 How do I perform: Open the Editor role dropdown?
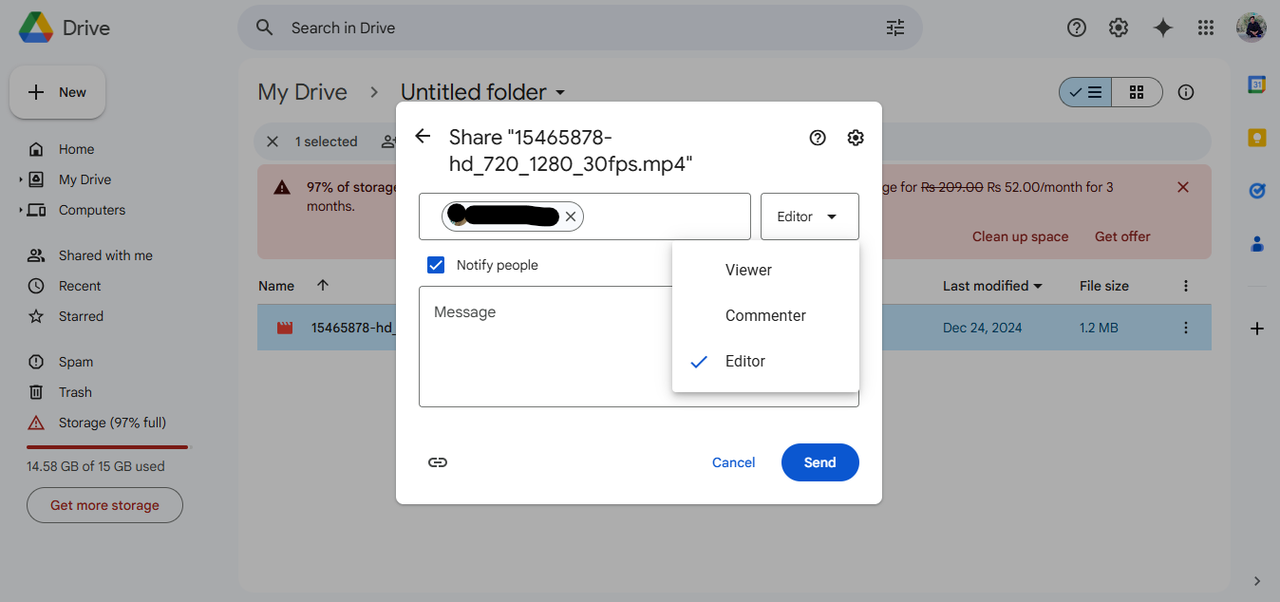[809, 216]
